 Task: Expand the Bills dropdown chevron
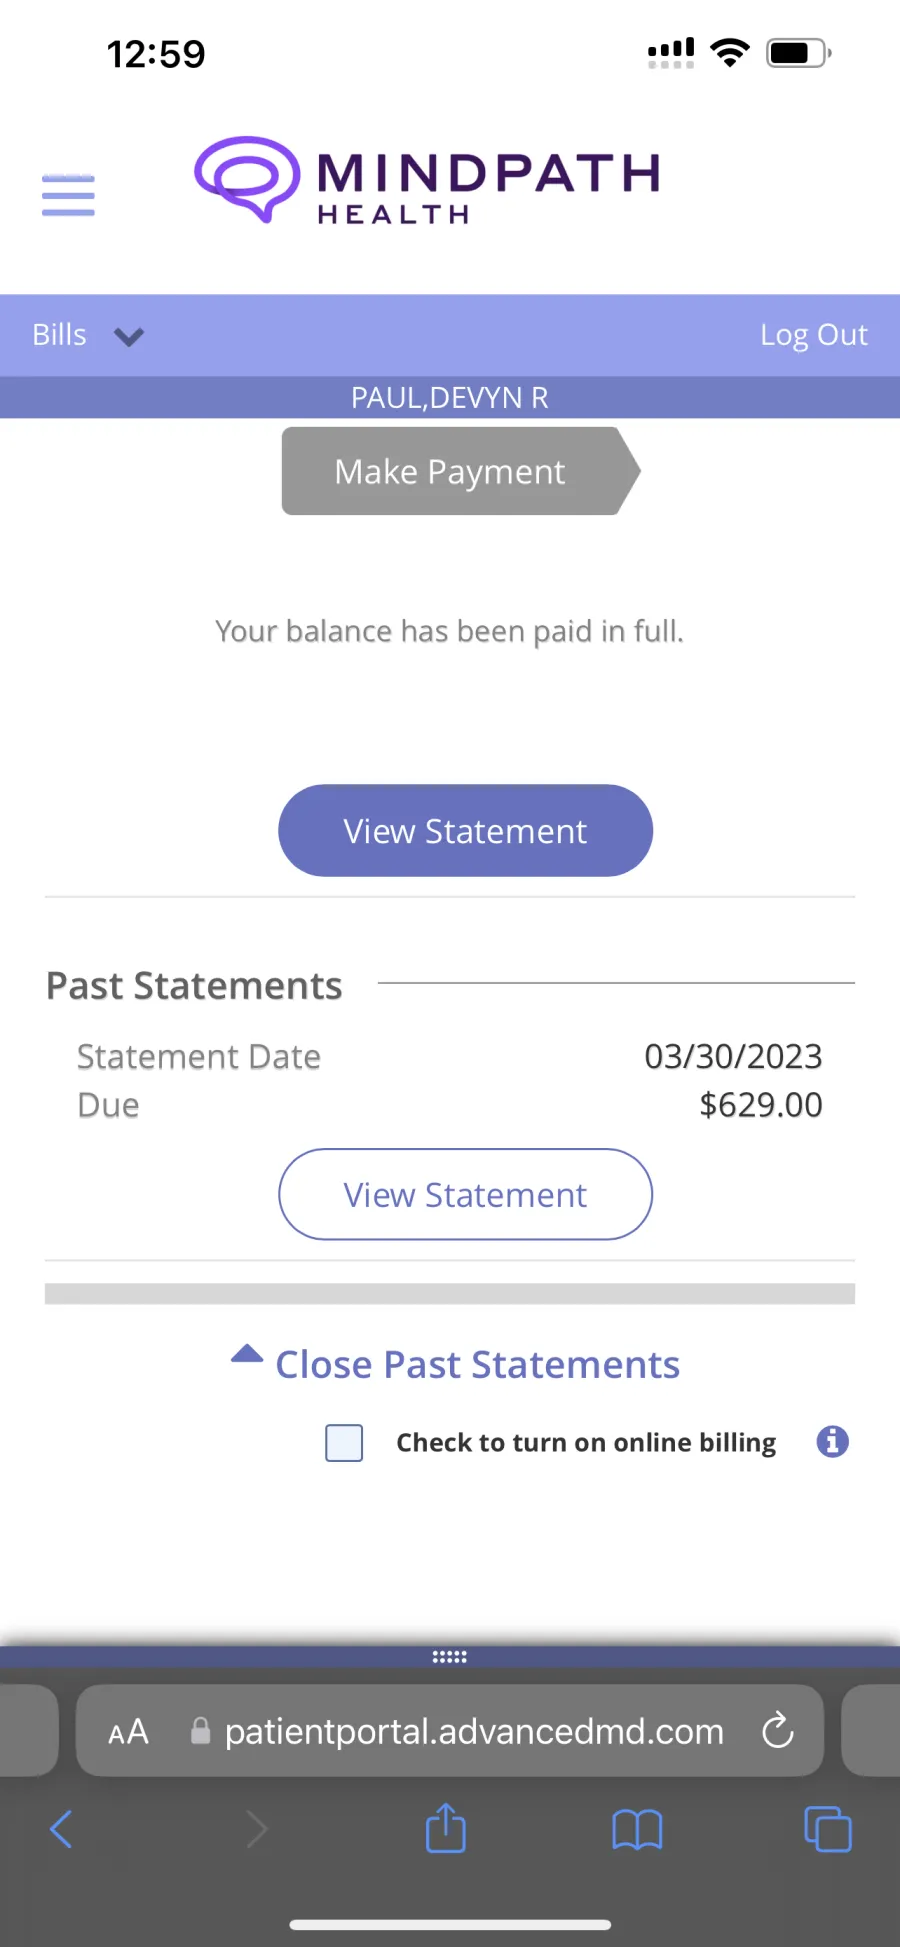tap(129, 337)
